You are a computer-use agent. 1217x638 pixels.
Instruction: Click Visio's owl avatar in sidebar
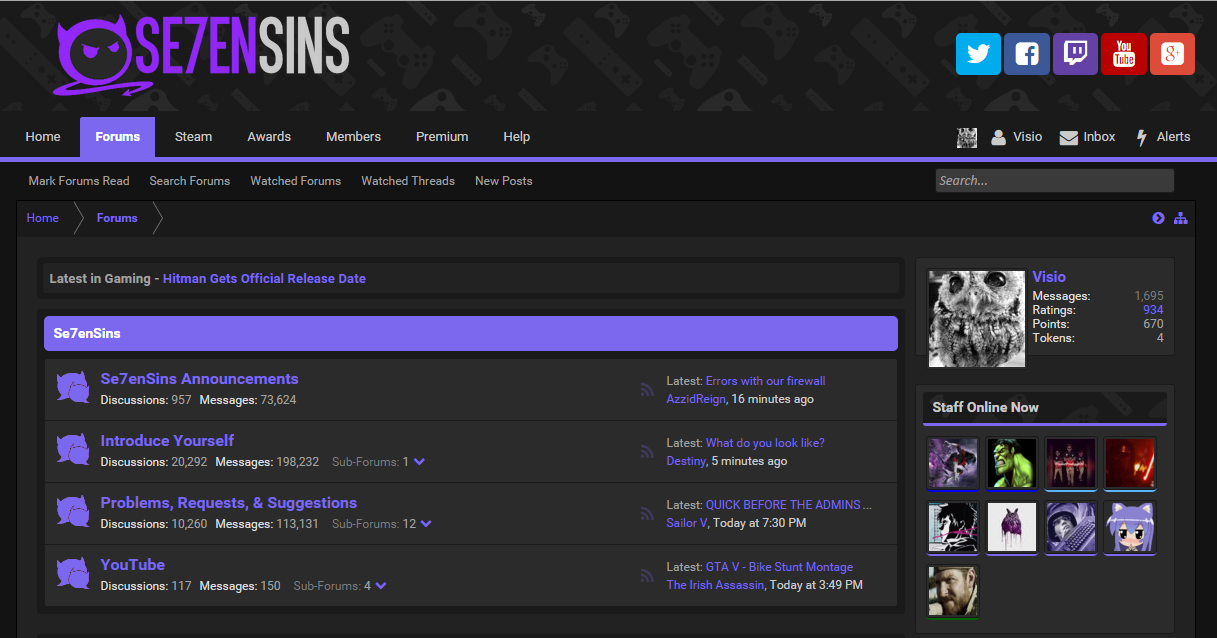977,319
